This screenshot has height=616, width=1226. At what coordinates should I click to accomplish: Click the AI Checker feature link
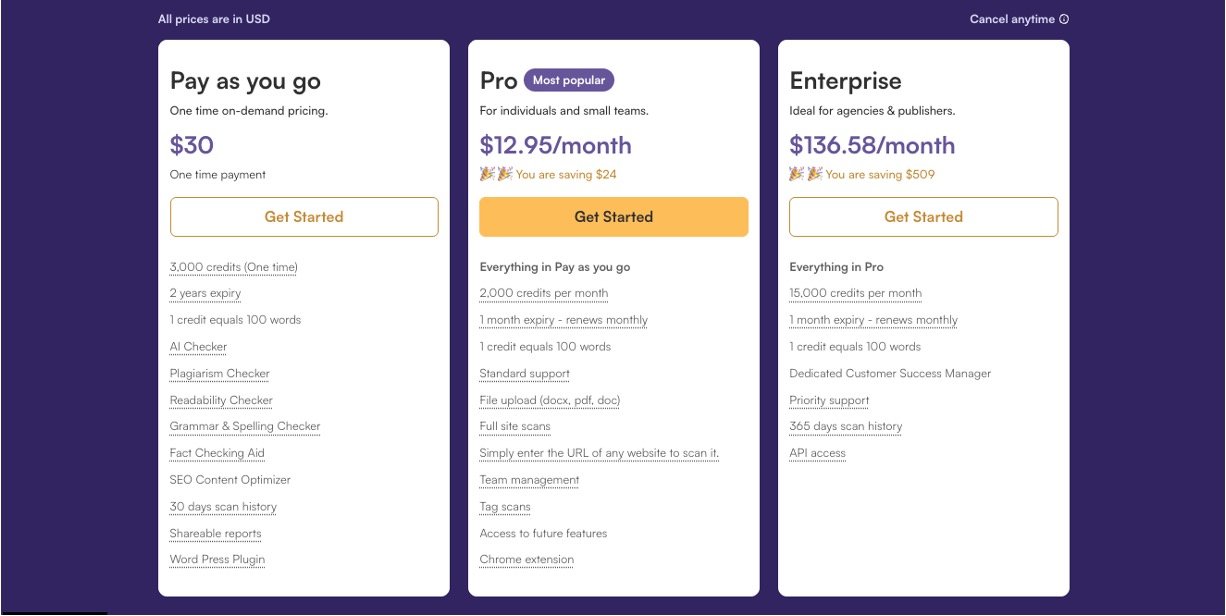(x=198, y=347)
